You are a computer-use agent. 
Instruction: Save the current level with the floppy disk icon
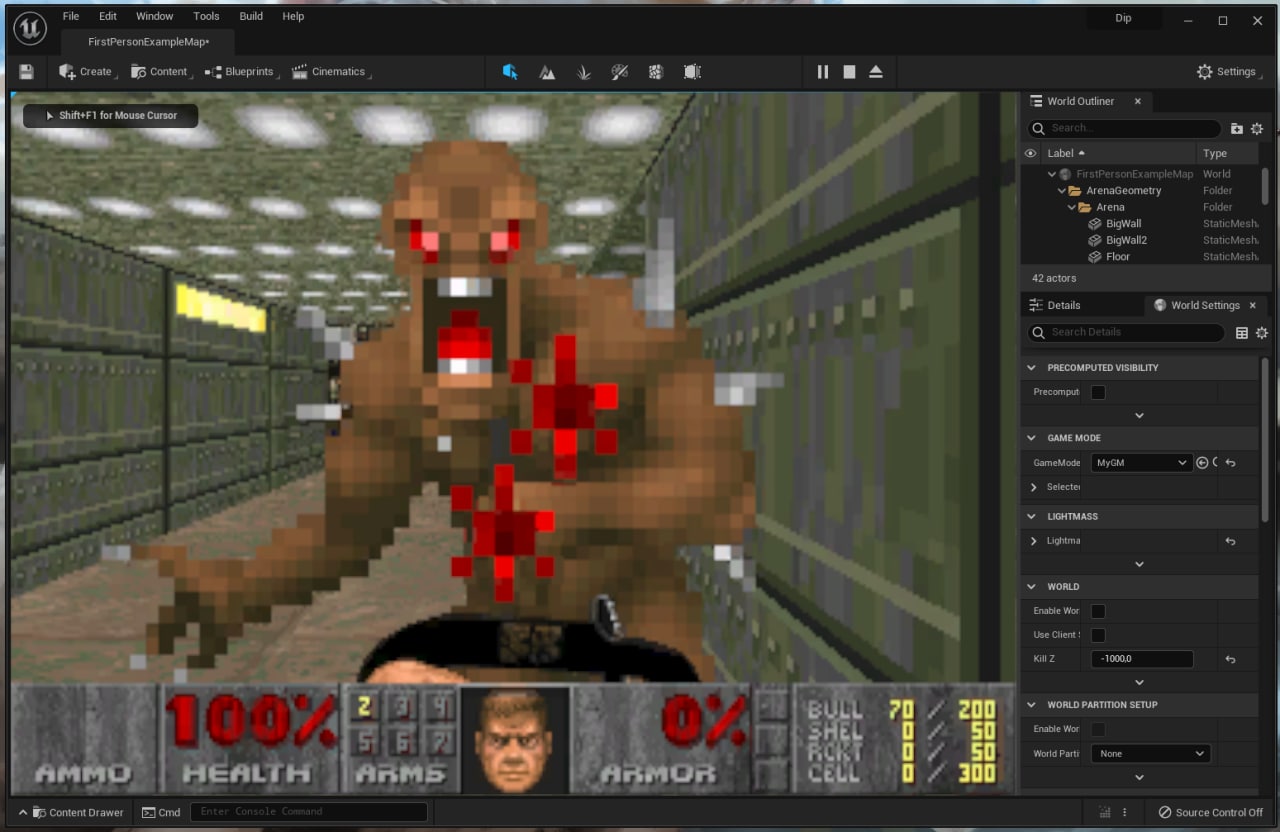(26, 72)
